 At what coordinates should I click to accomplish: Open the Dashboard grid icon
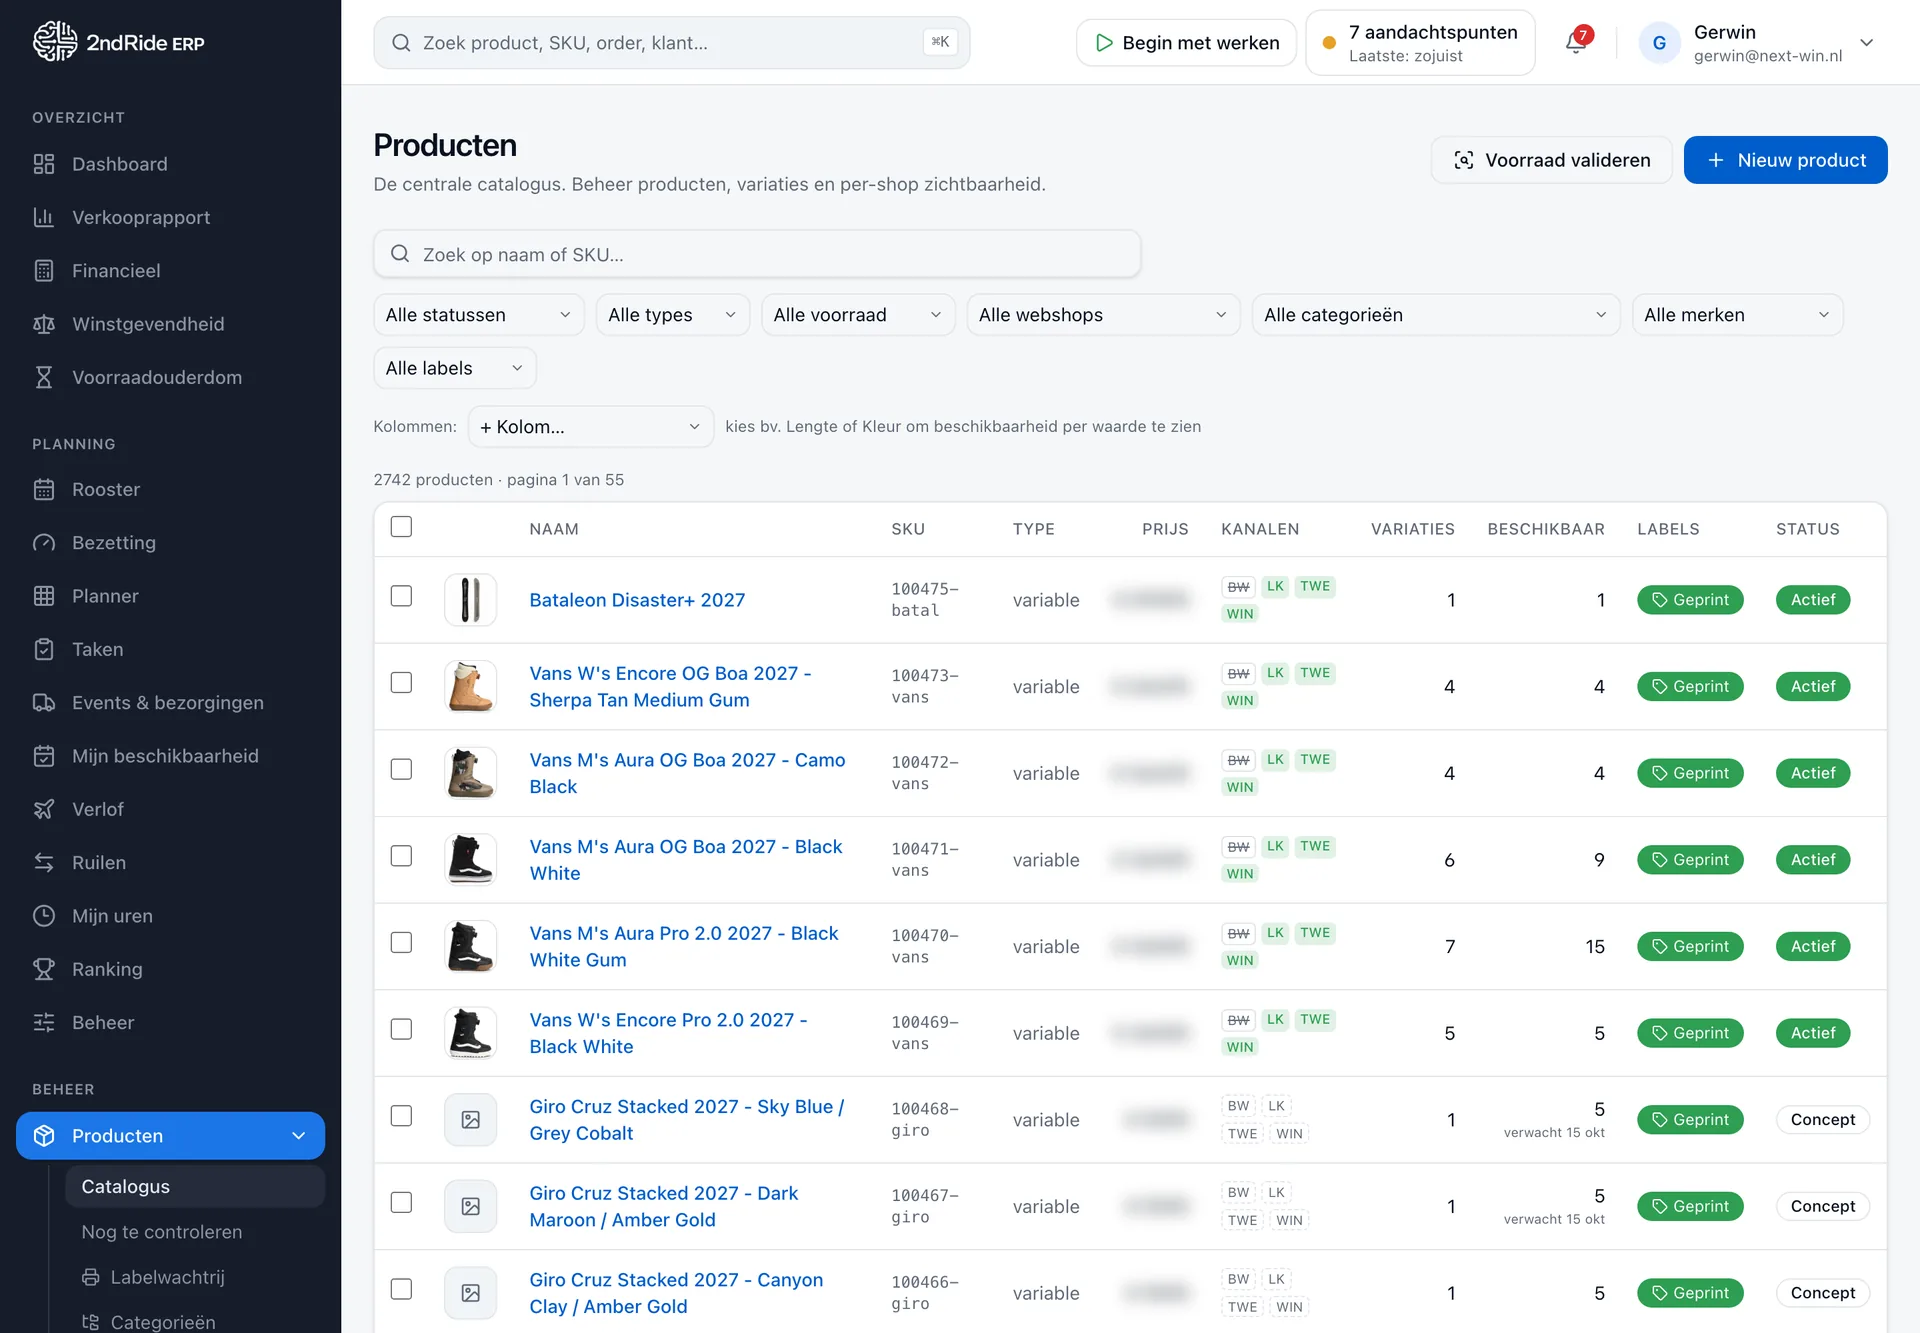point(44,164)
